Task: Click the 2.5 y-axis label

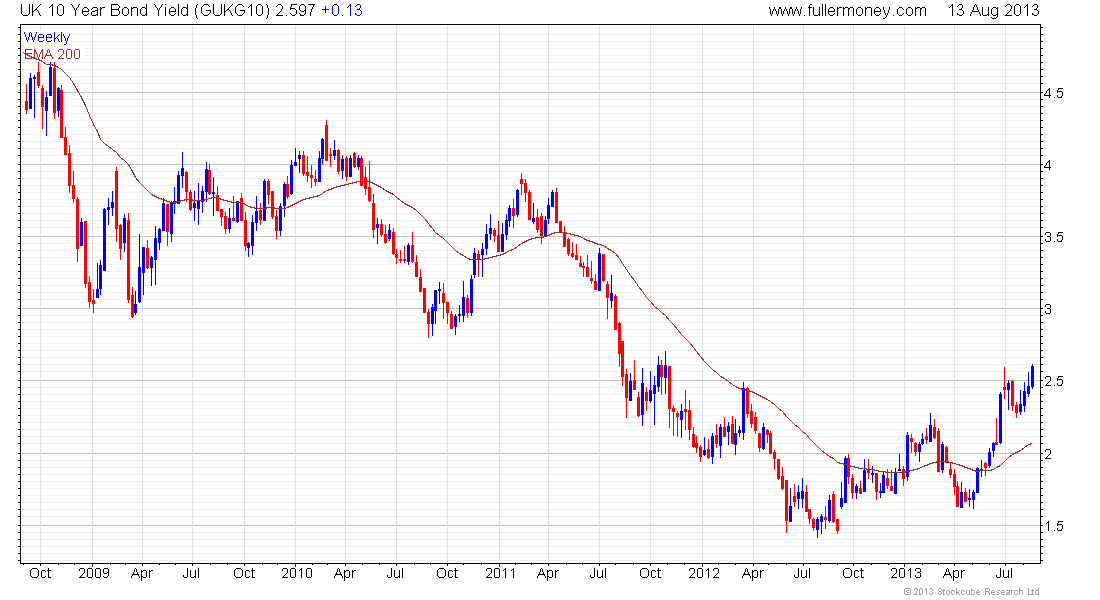Action: pos(1054,381)
